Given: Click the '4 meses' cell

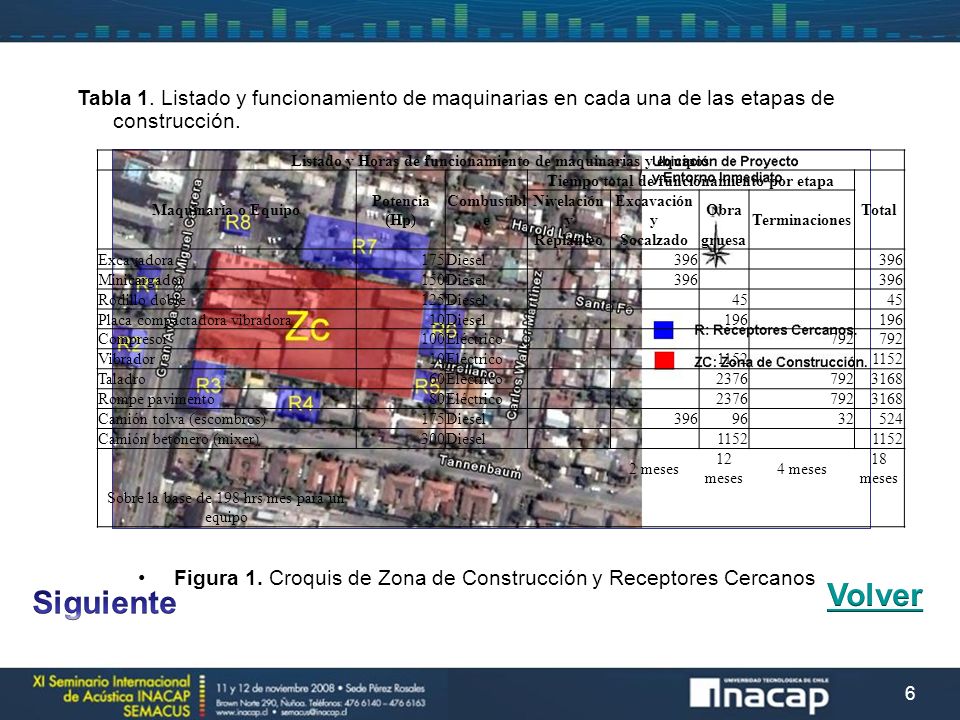Looking at the screenshot, I should [x=801, y=469].
